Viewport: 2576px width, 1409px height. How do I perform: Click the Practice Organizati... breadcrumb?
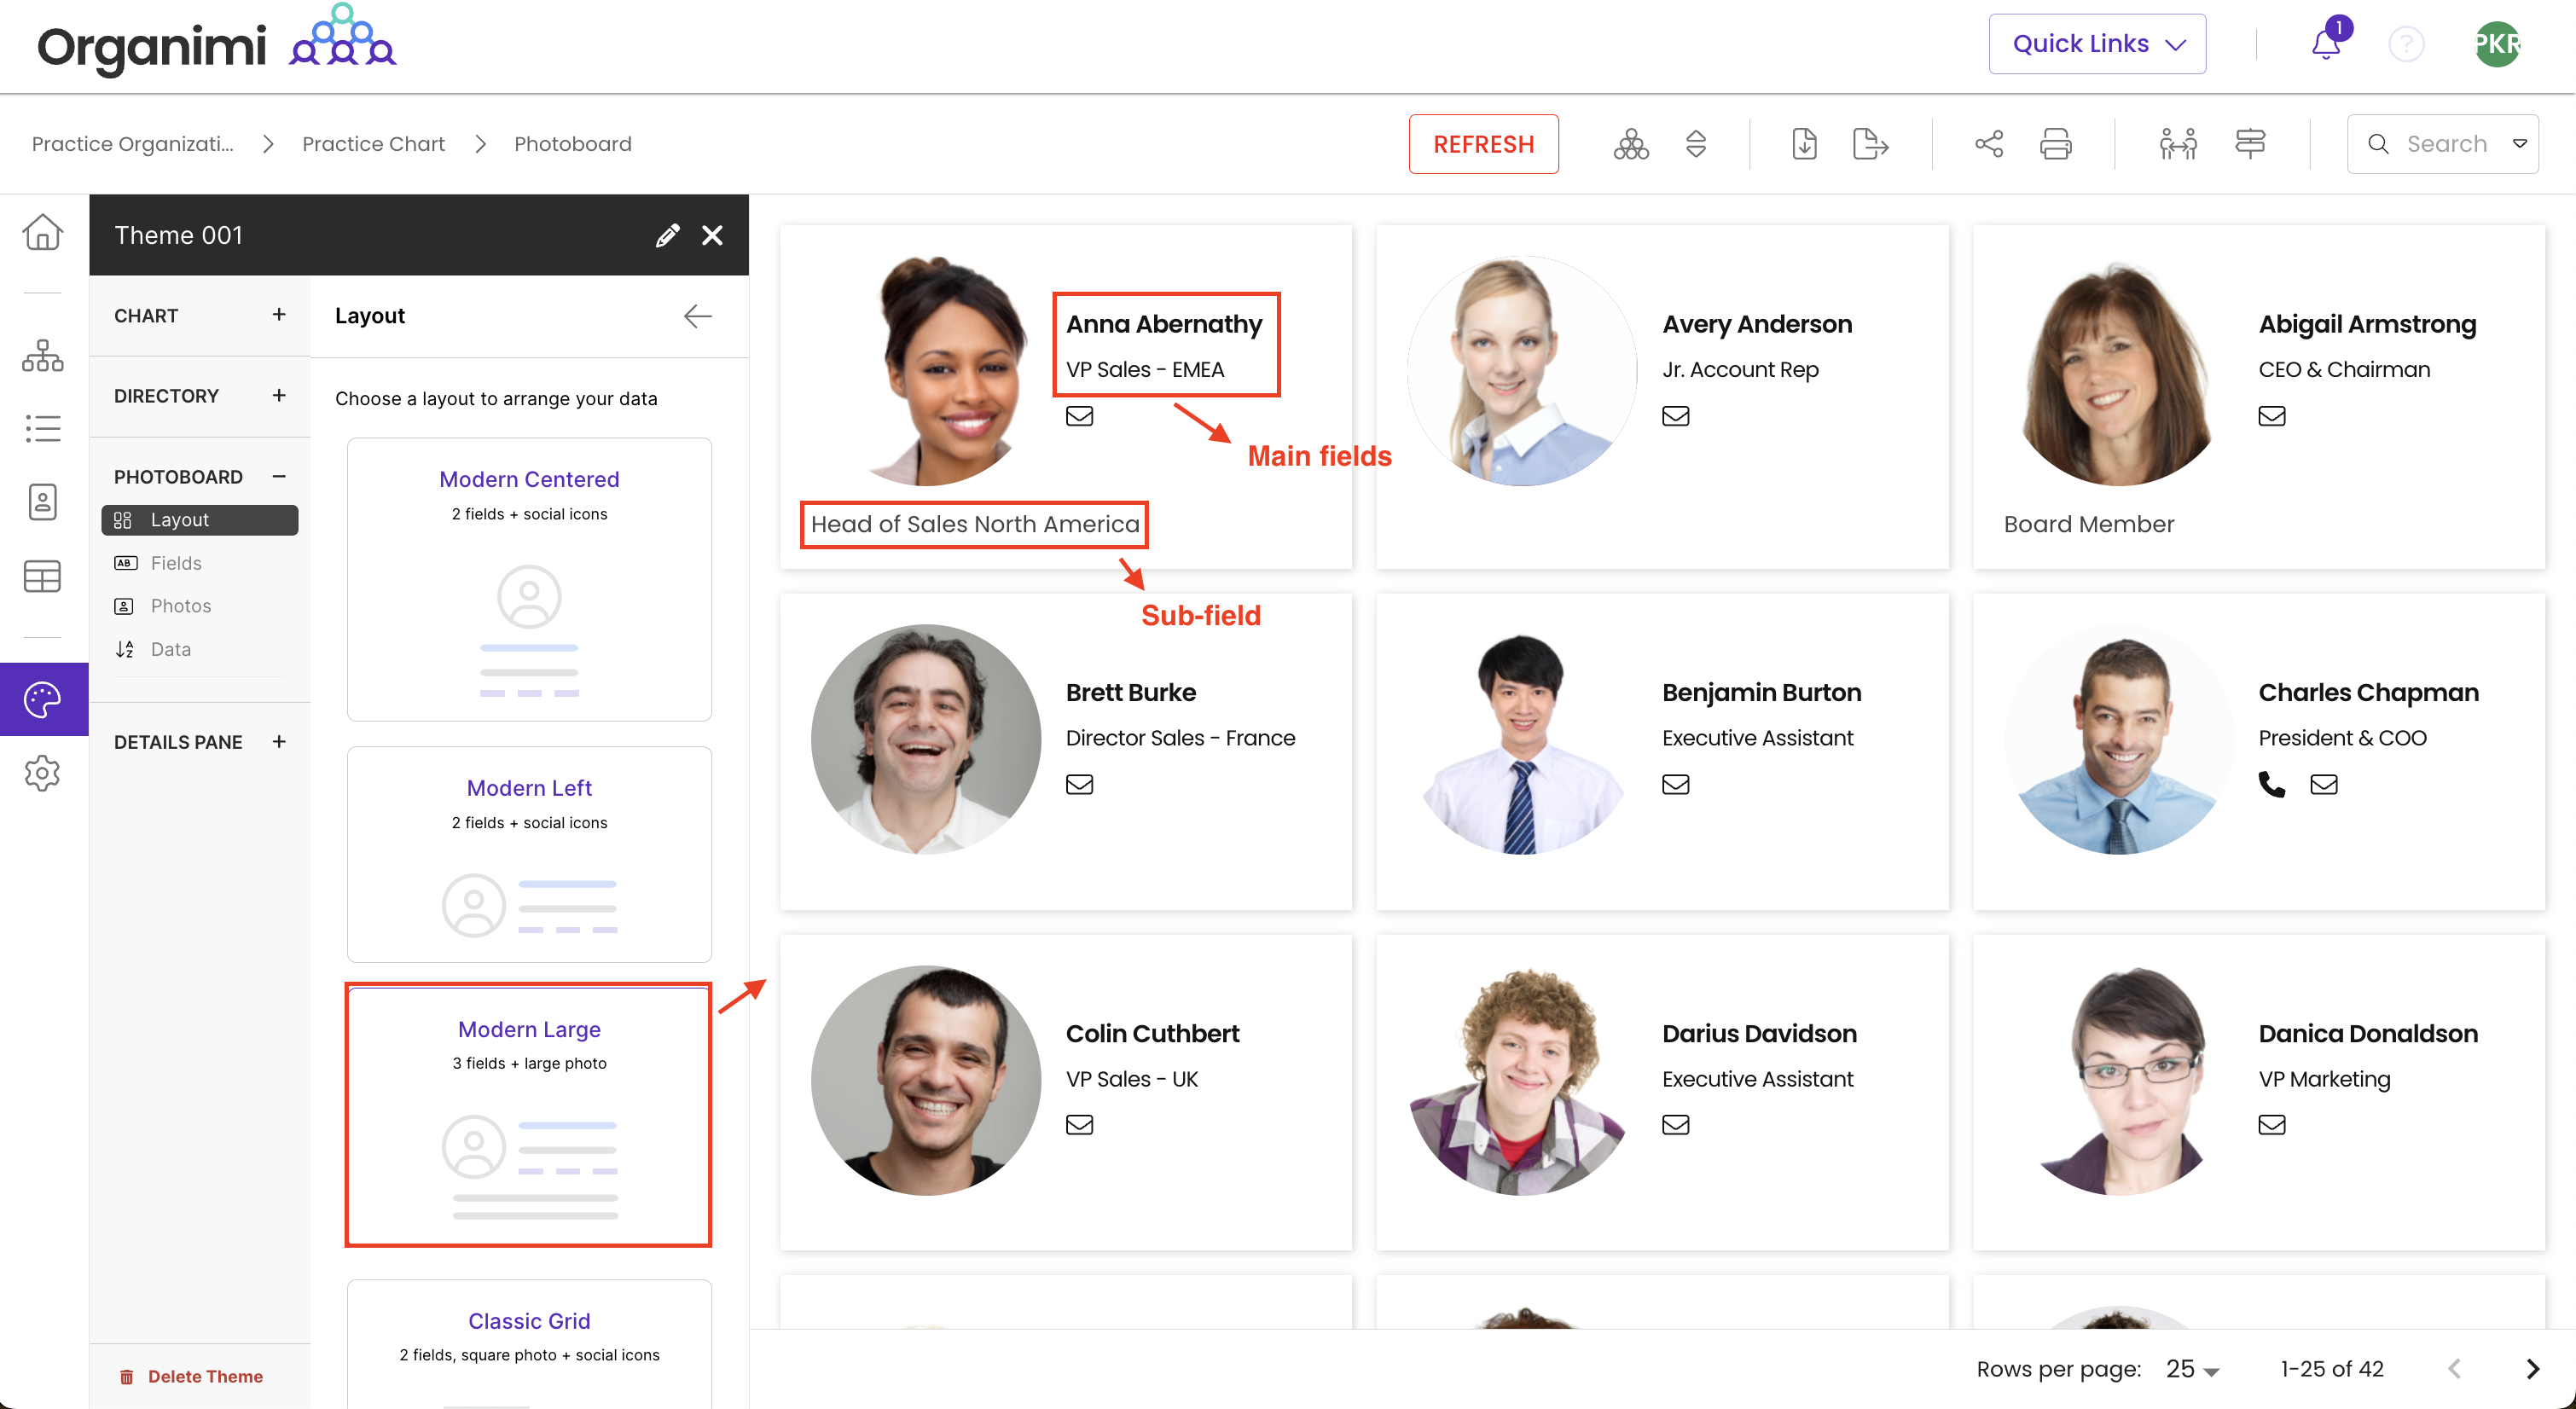tap(132, 144)
